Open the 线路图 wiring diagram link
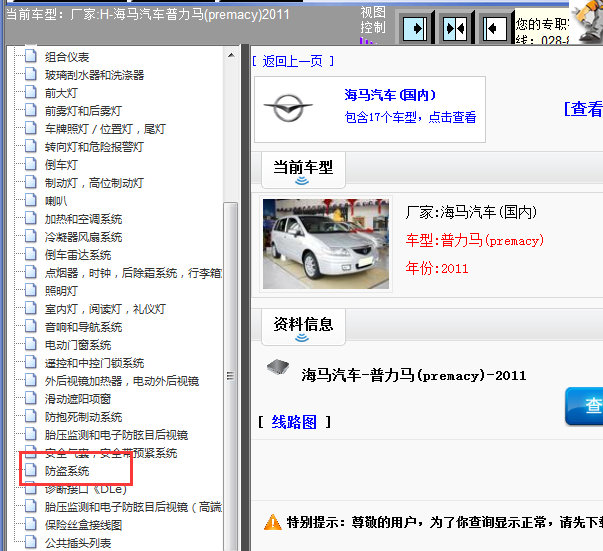This screenshot has width=603, height=551. pos(294,422)
